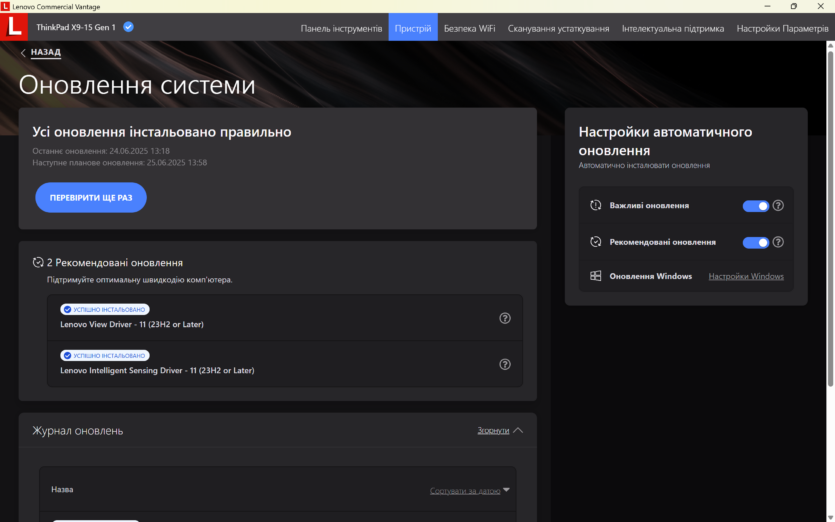Collapse the Журнал оновлень section

coord(493,430)
